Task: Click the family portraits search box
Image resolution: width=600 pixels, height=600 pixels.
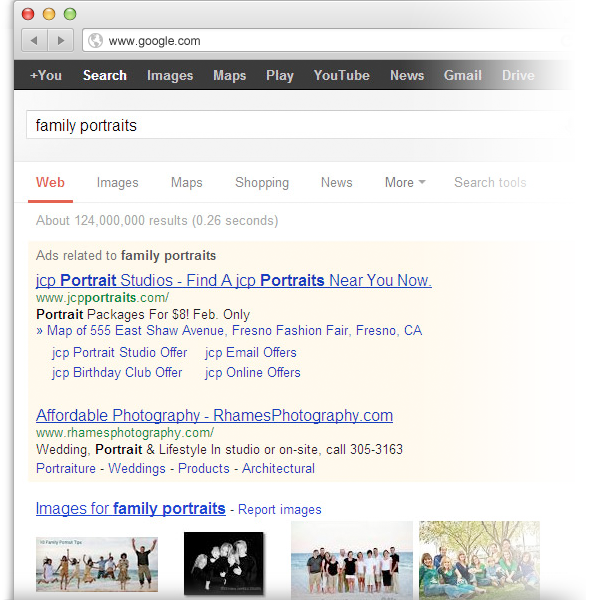Action: (297, 125)
